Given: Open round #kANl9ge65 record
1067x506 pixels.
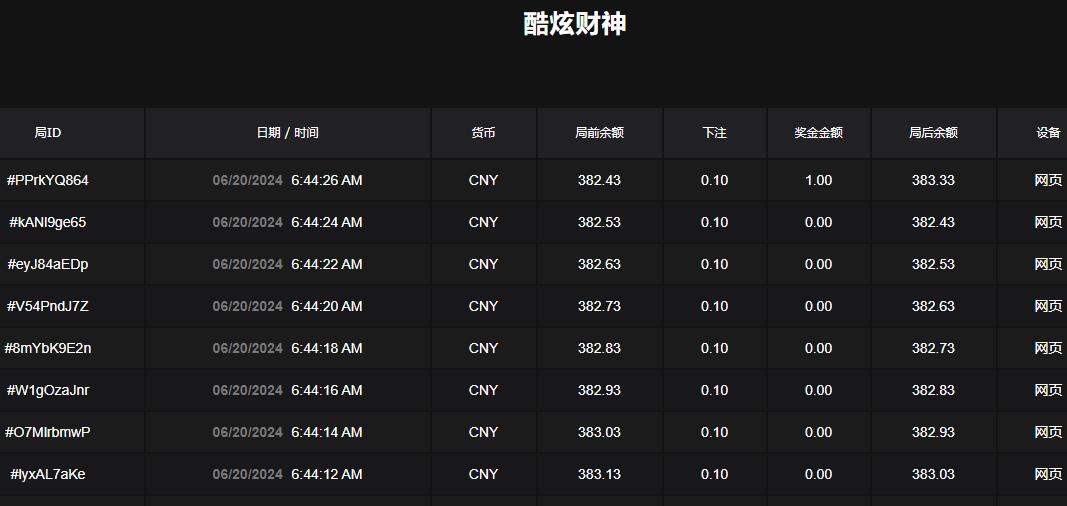Looking at the screenshot, I should click(x=48, y=222).
